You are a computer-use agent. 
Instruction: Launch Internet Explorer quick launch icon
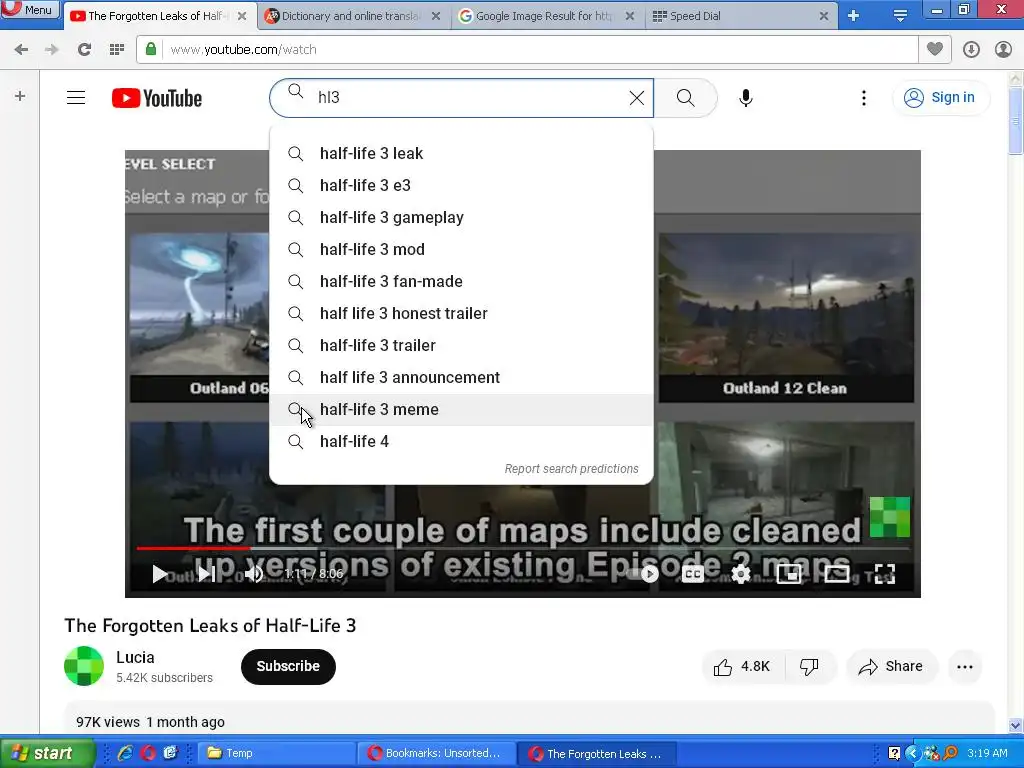[x=124, y=753]
